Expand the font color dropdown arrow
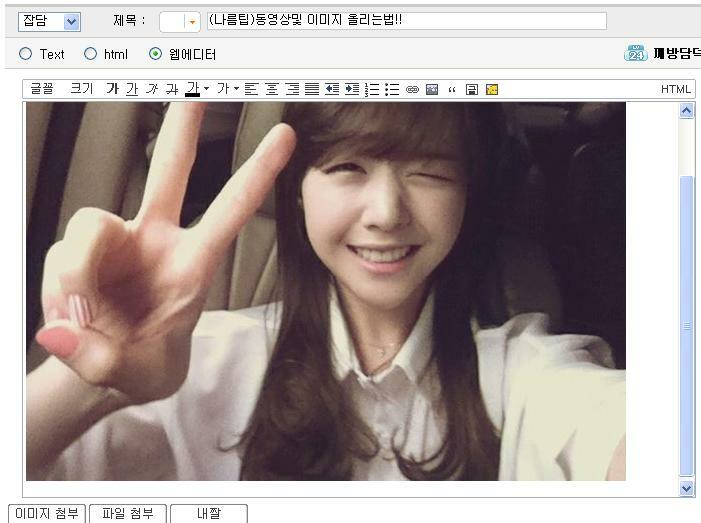 [206, 89]
